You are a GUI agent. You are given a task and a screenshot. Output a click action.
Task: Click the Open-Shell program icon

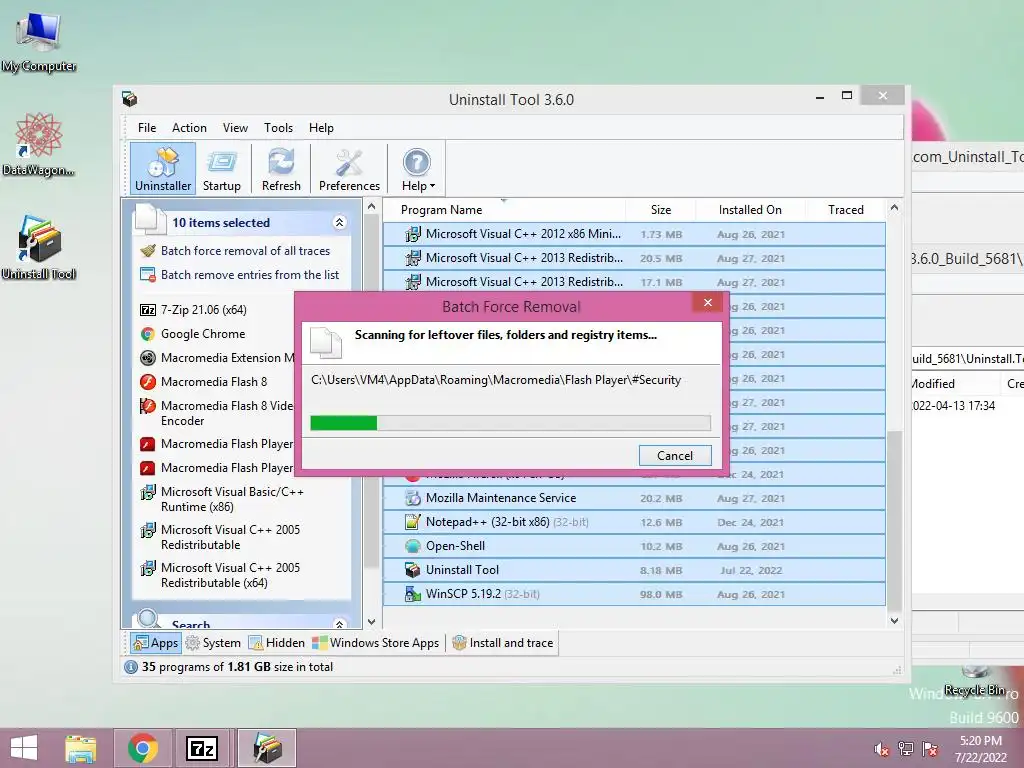[413, 546]
